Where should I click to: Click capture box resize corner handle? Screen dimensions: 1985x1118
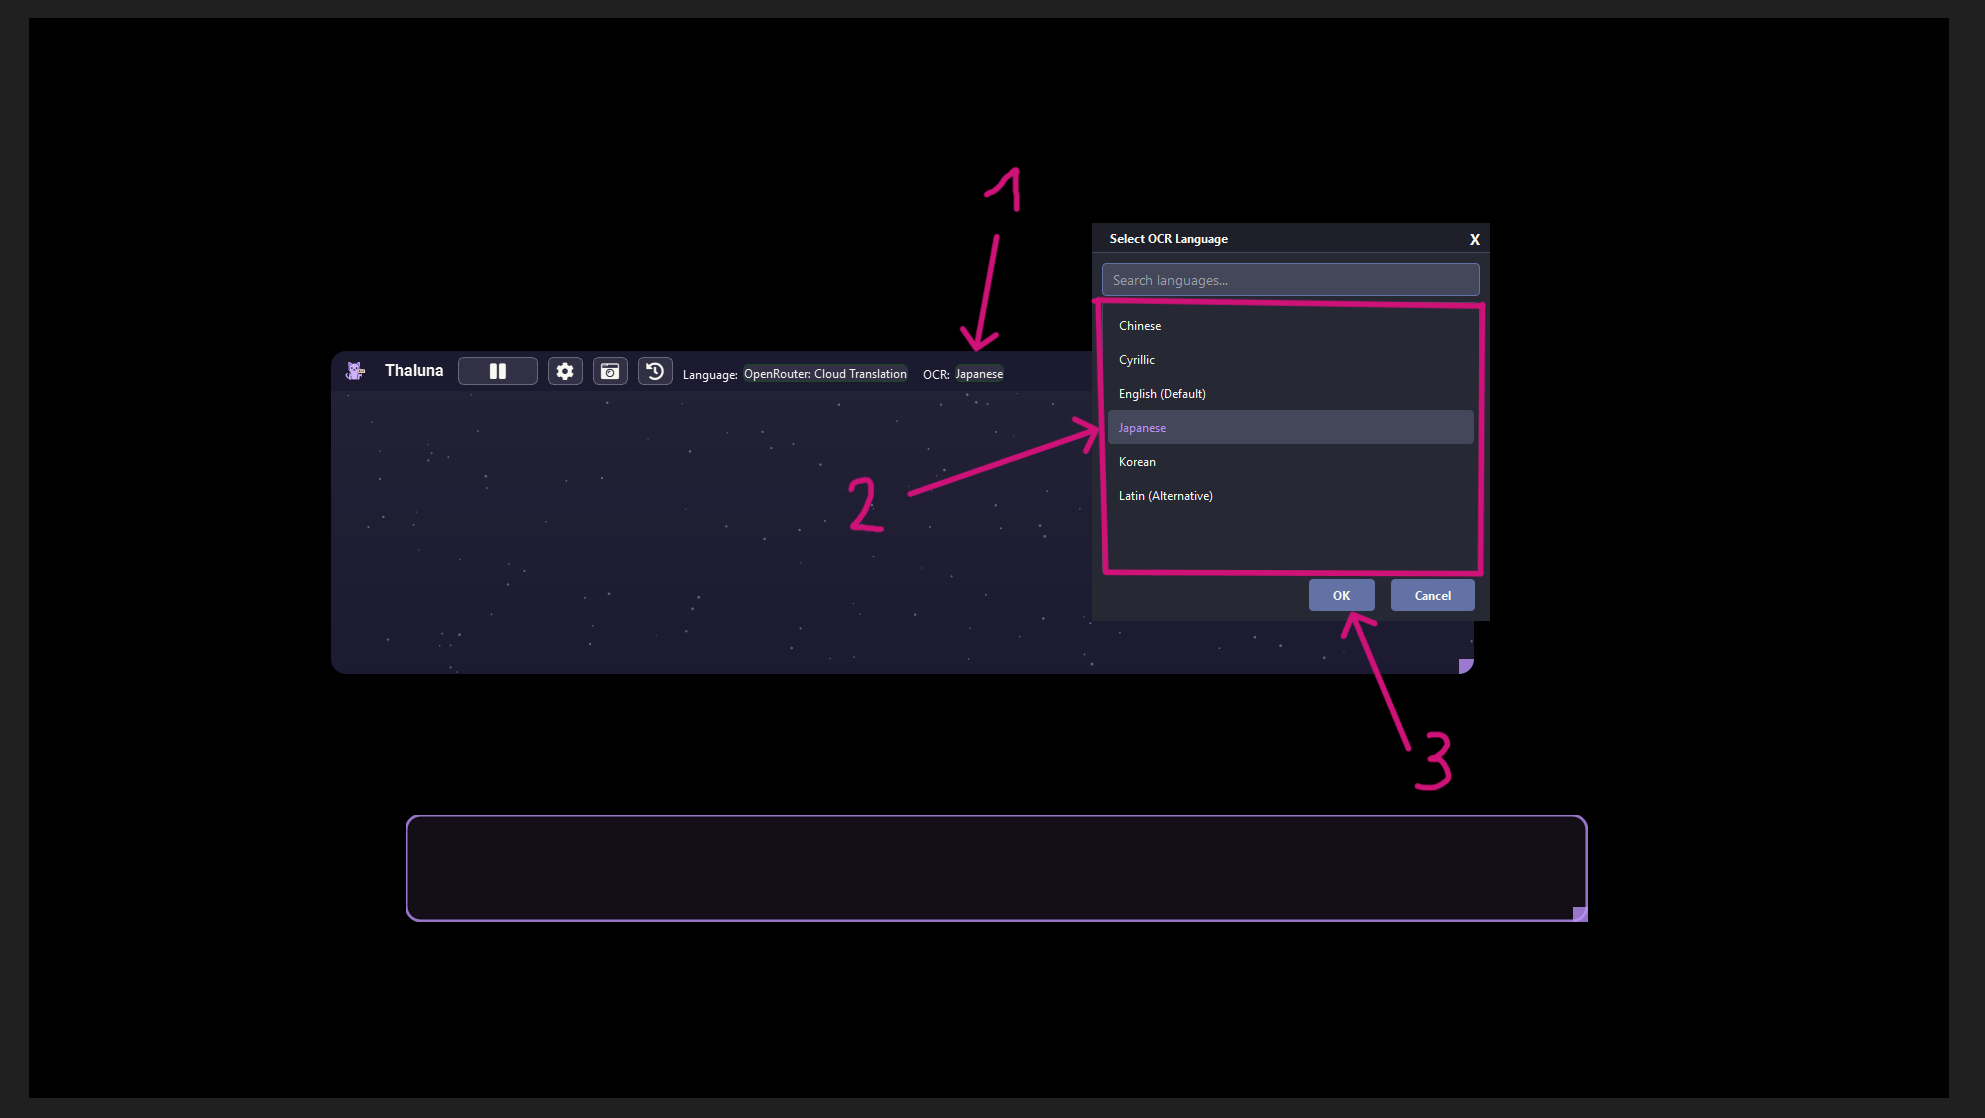[1580, 913]
